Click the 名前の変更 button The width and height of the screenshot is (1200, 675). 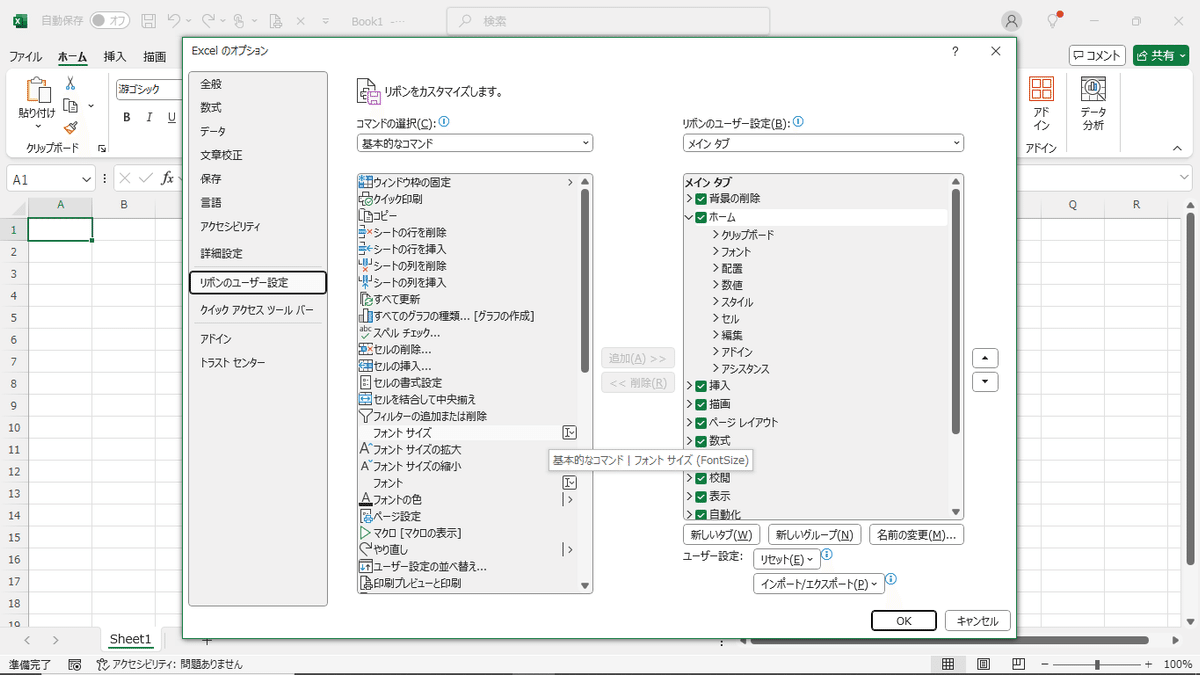[x=917, y=535]
